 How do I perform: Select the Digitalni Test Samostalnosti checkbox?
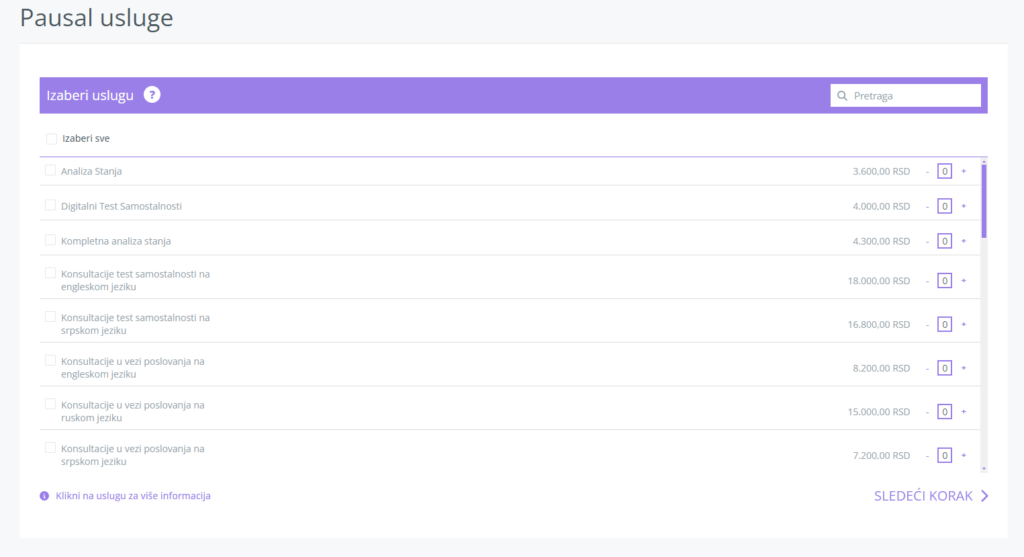pos(50,205)
